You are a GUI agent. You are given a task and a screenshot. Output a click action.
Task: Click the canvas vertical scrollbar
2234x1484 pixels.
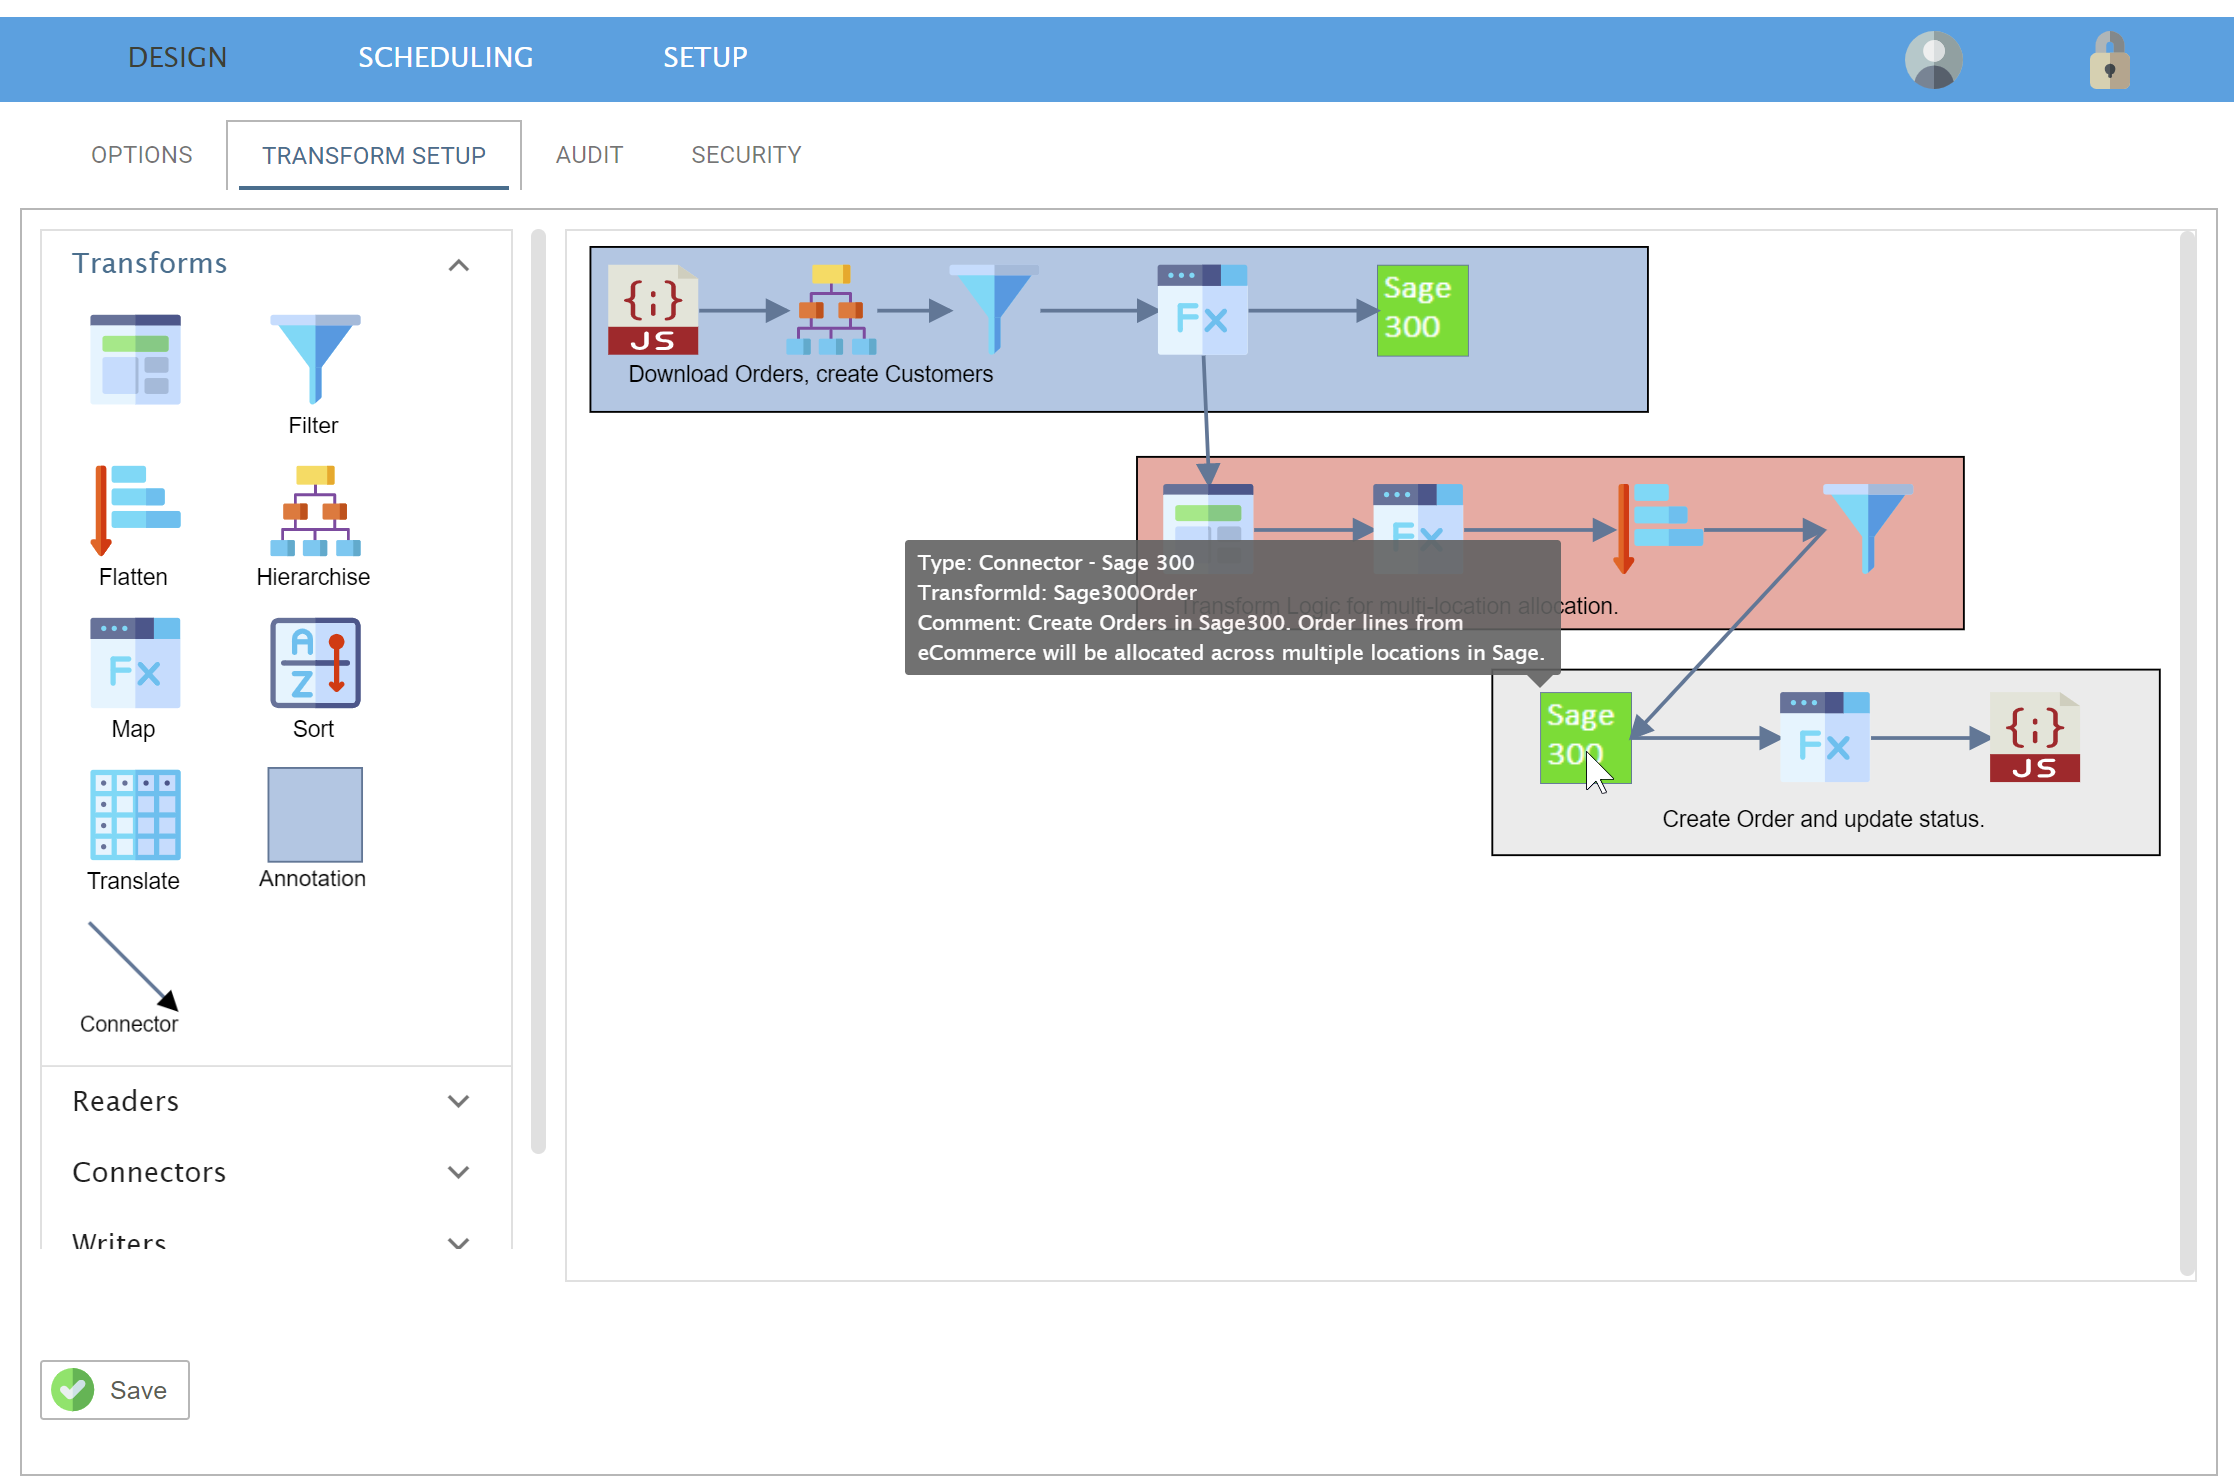point(2188,754)
